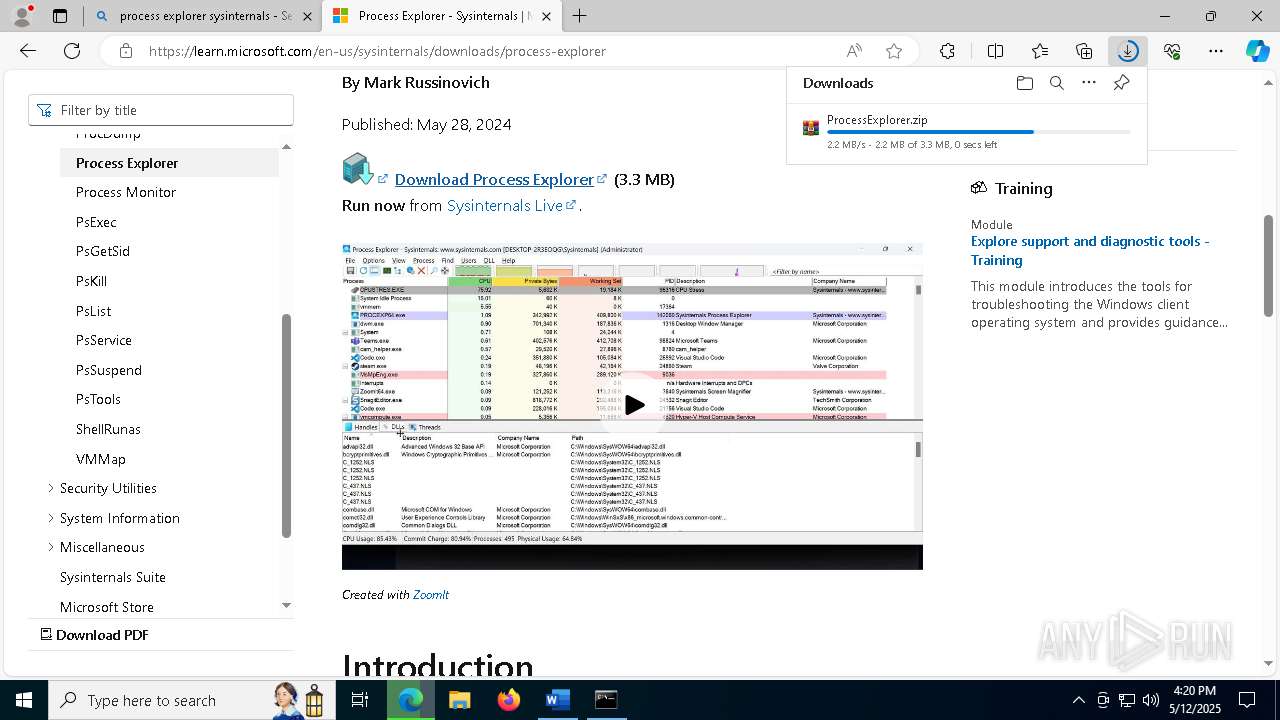Open the terminal window on the taskbar
The height and width of the screenshot is (720, 1280).
pos(606,700)
